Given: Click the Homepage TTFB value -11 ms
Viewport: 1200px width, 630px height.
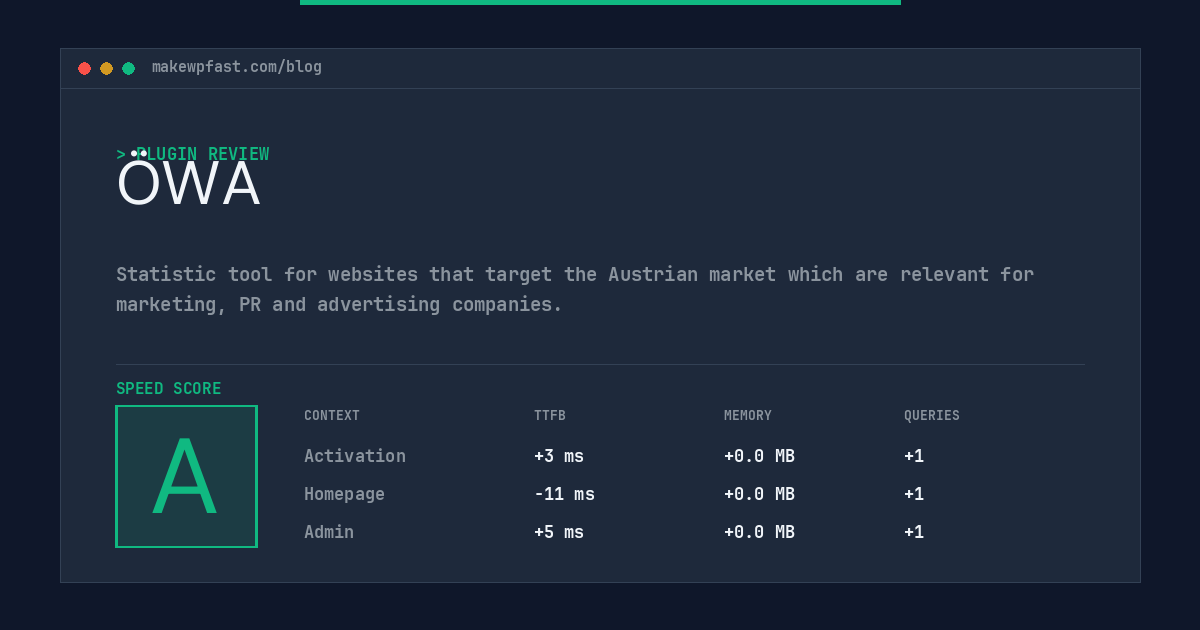Looking at the screenshot, I should tap(564, 494).
